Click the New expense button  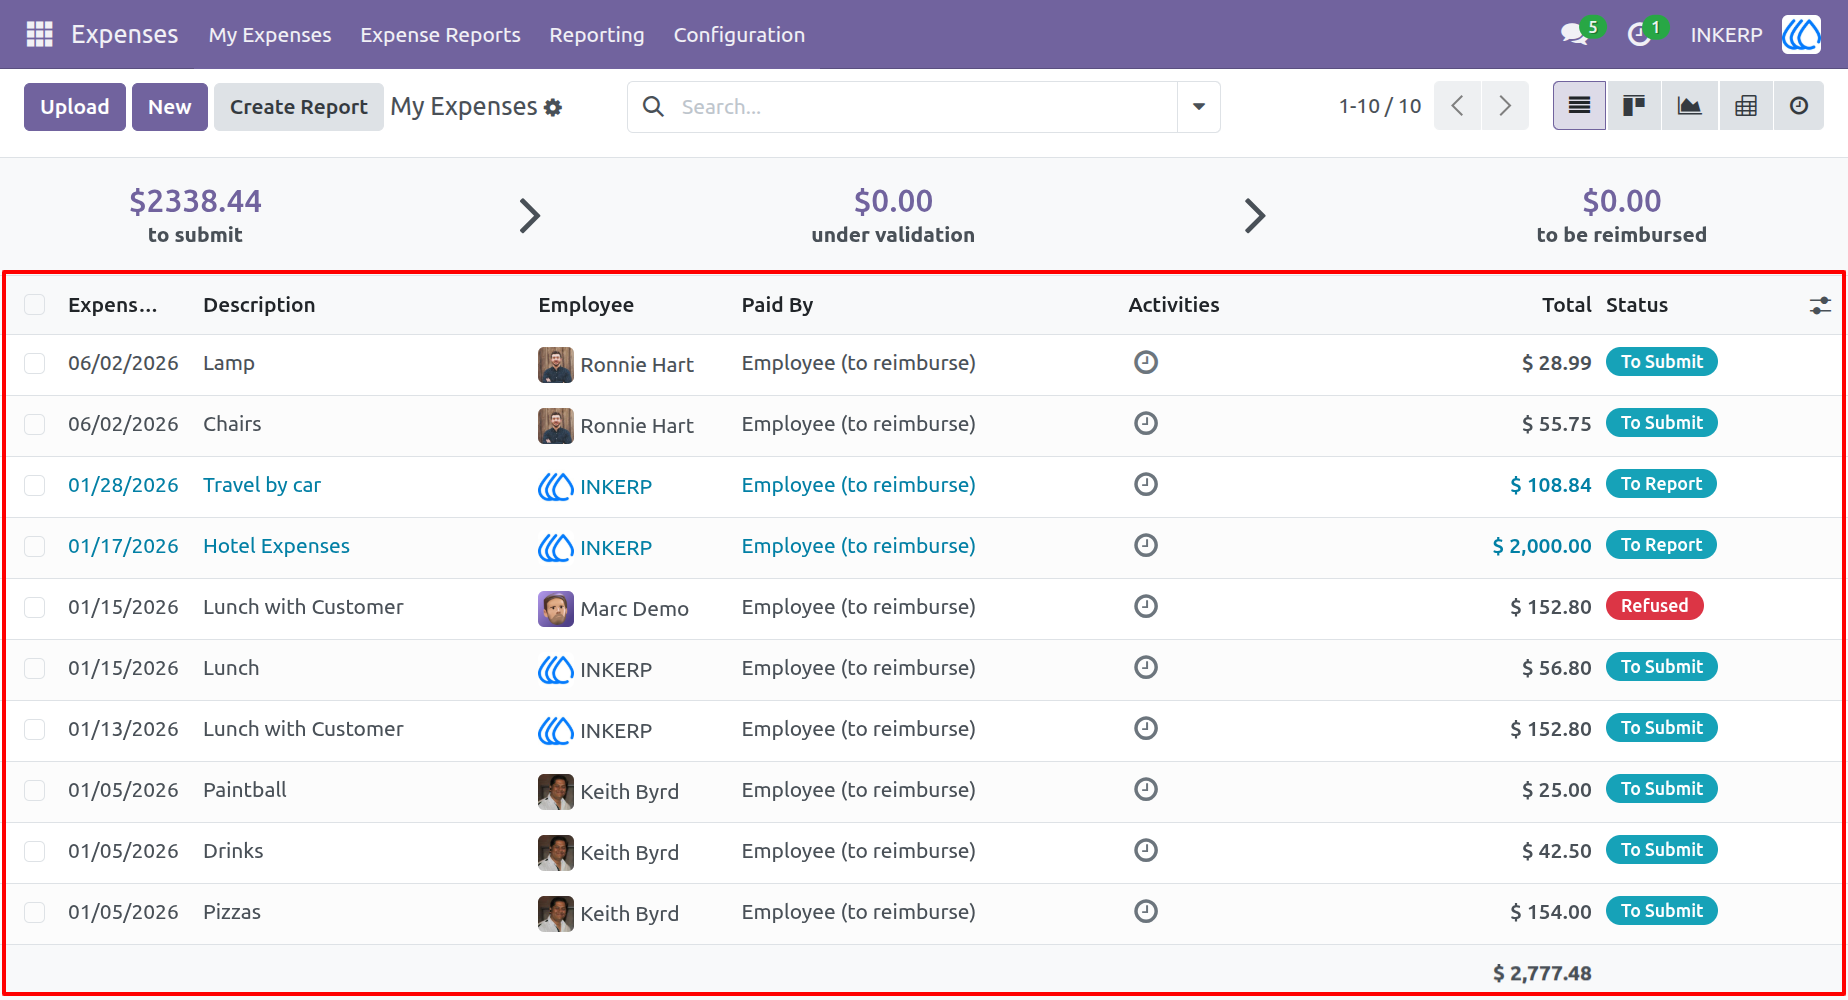coord(170,107)
